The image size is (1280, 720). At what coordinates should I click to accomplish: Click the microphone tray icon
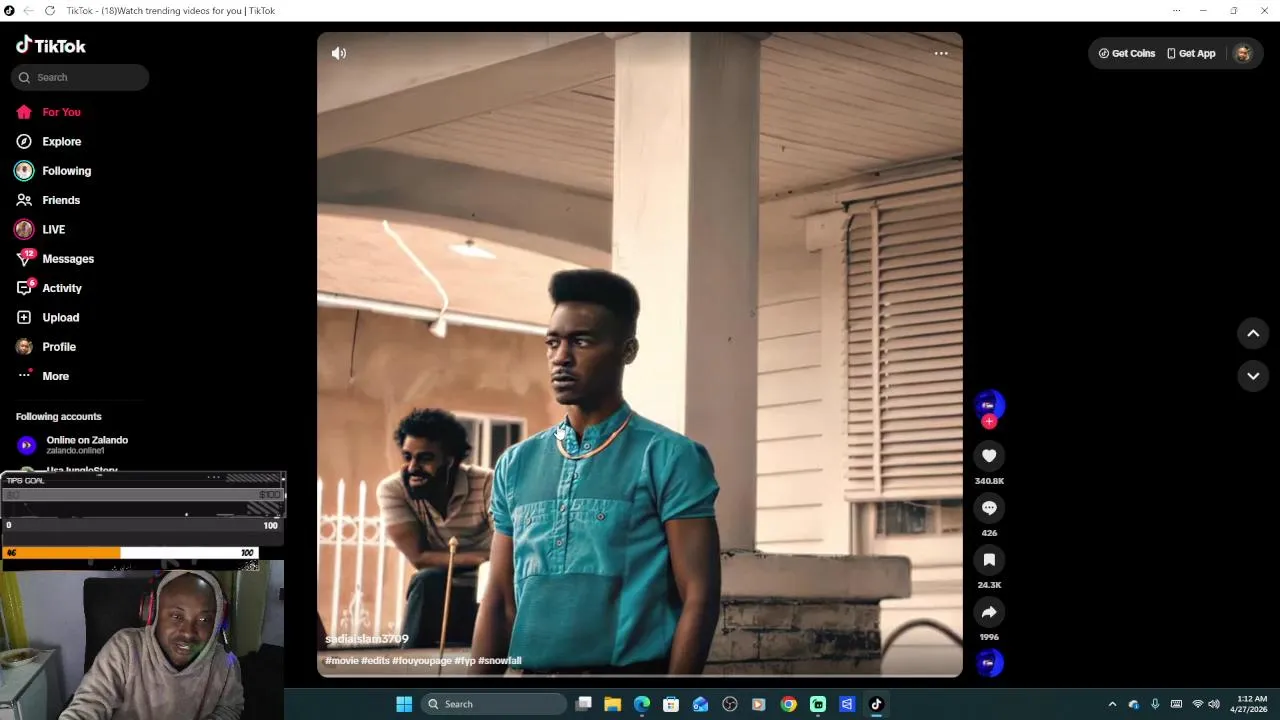1155,704
